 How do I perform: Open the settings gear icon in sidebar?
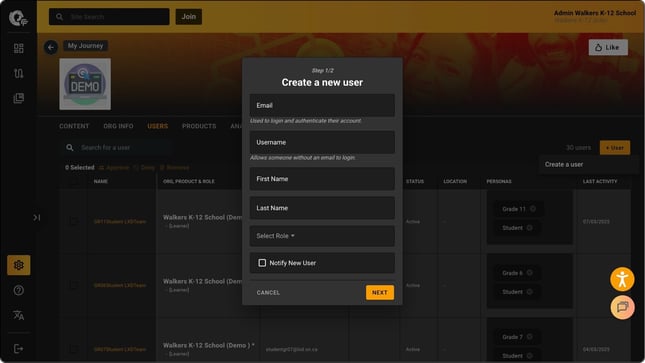pyautogui.click(x=19, y=265)
